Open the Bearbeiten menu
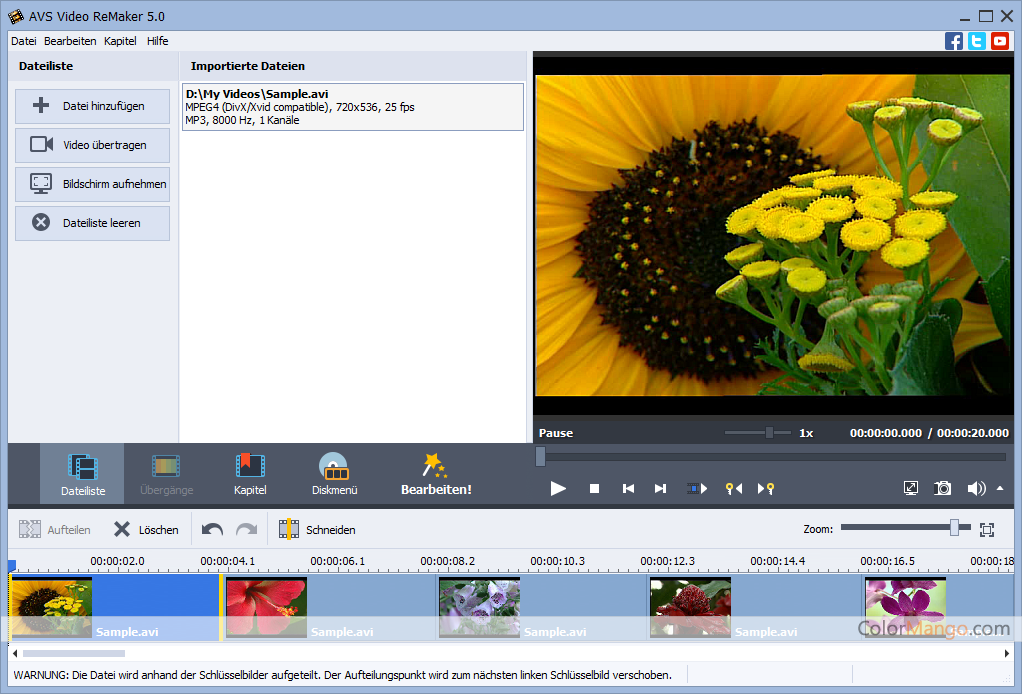The image size is (1022, 694). pyautogui.click(x=70, y=41)
